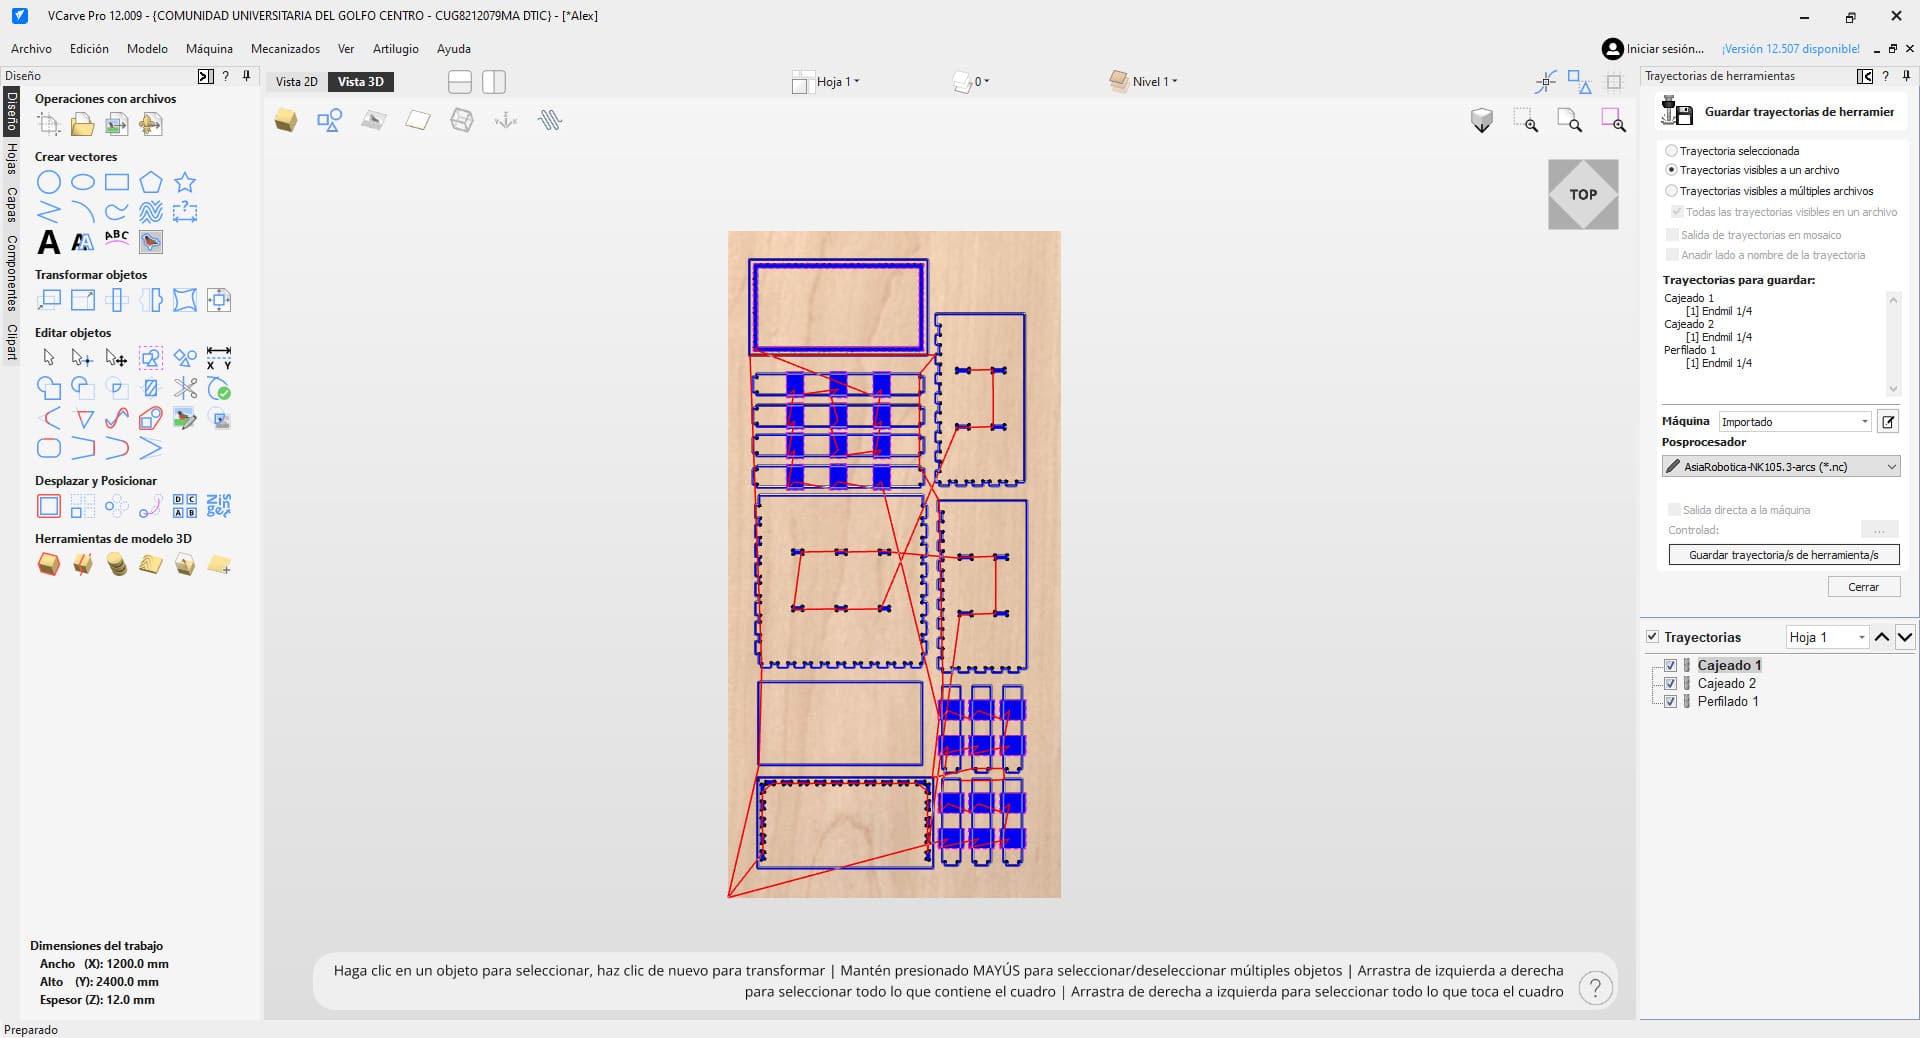Open the Máquina dropdown showing Importado
This screenshot has height=1038, width=1920.
pos(1795,422)
